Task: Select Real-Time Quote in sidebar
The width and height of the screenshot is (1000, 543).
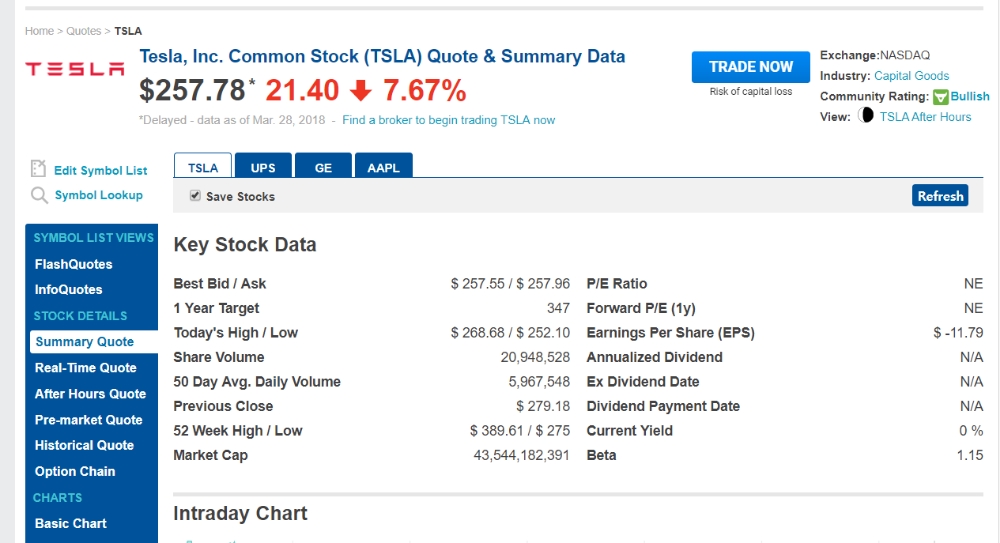Action: (x=86, y=367)
